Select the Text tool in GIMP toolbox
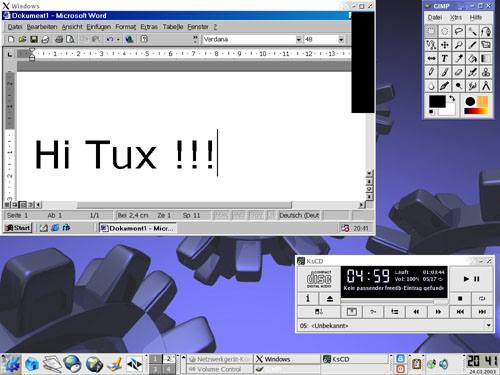500x375 pixels. click(x=444, y=59)
